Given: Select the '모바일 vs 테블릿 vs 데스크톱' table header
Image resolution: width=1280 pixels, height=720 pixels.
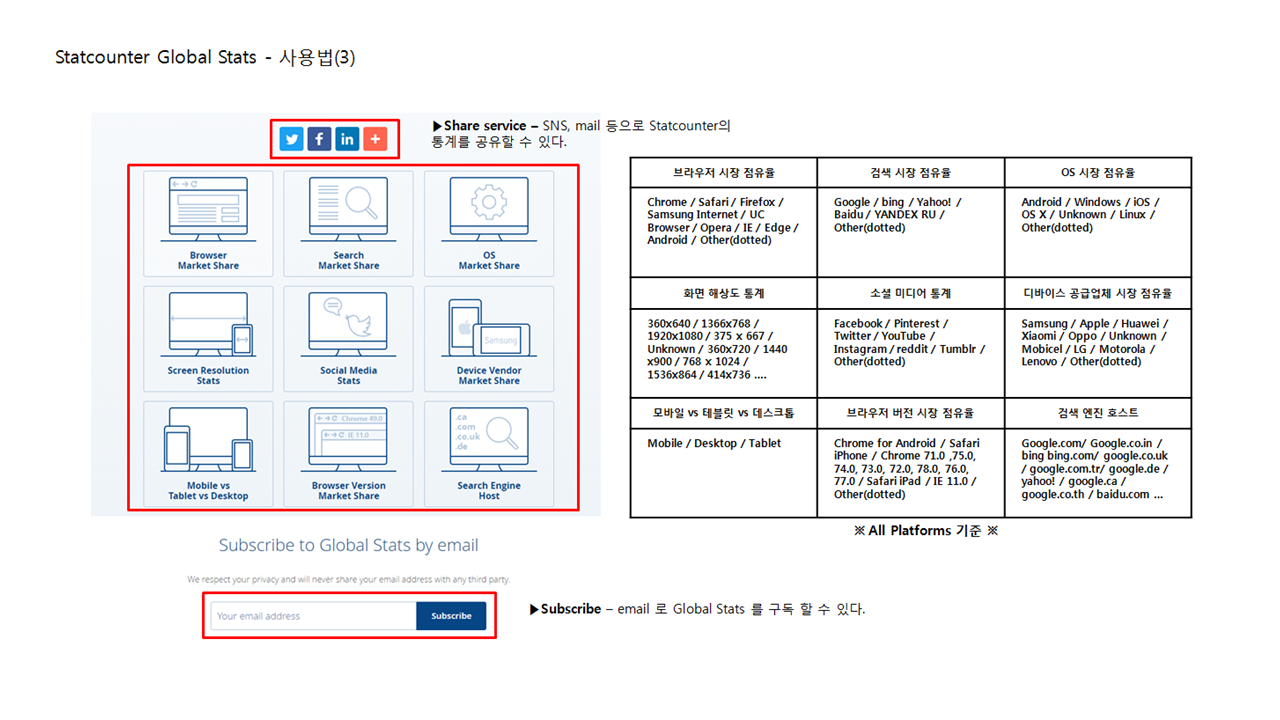Looking at the screenshot, I should (x=723, y=413).
